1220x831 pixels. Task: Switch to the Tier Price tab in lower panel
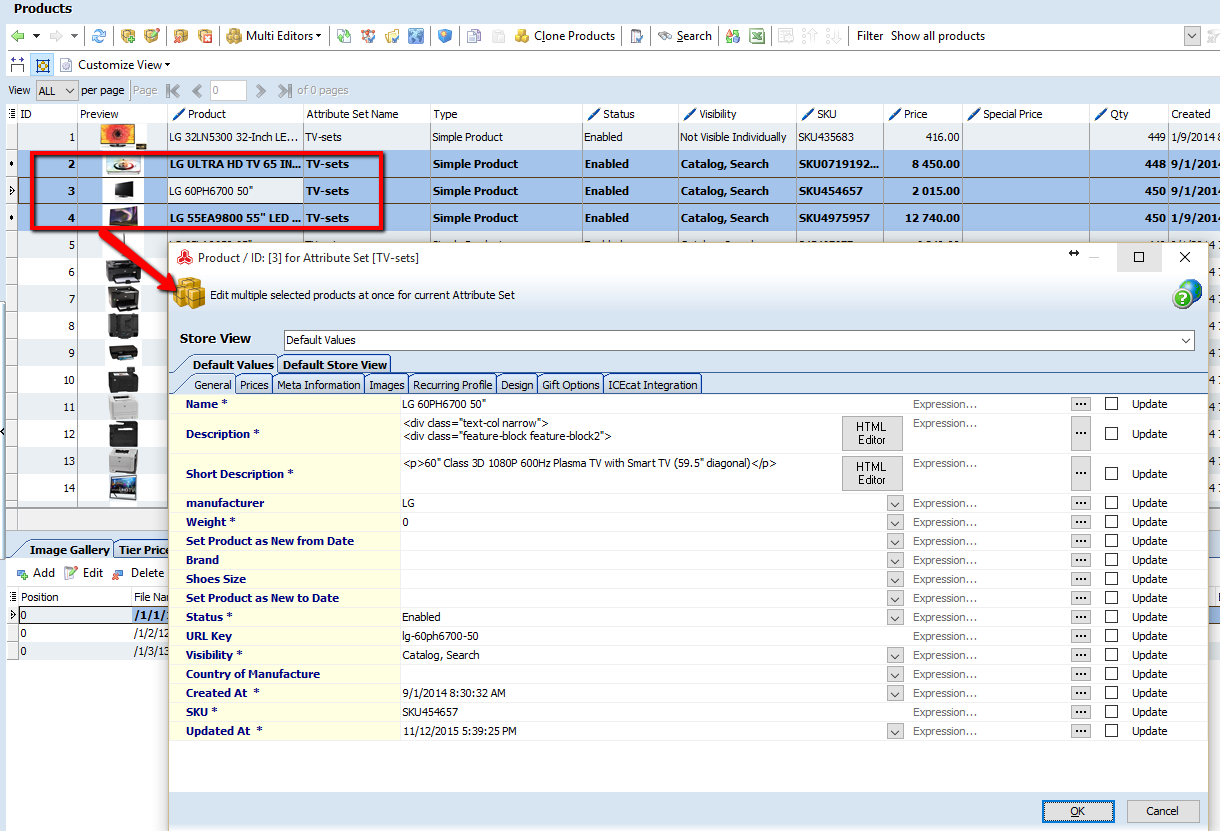[143, 550]
